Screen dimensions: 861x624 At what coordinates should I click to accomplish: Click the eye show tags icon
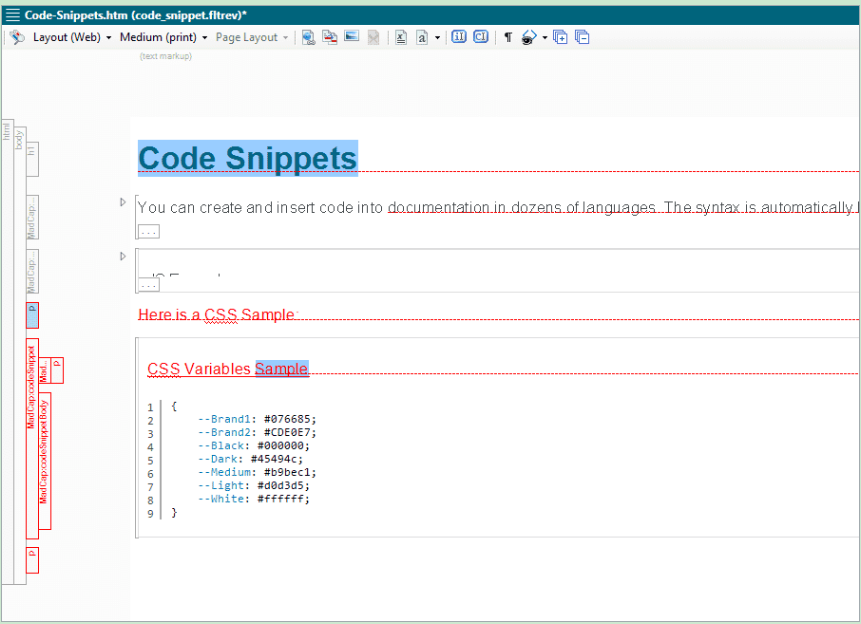(x=528, y=37)
